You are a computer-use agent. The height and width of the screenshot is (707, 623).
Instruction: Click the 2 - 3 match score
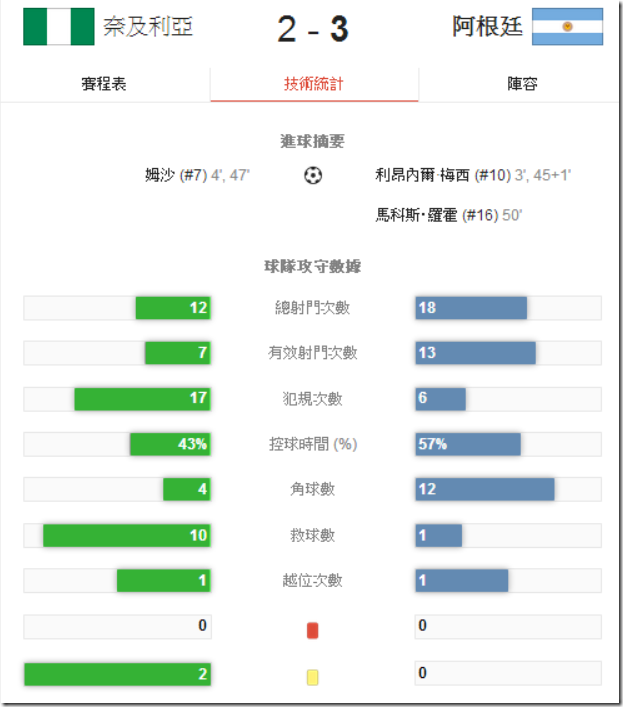pos(313,29)
